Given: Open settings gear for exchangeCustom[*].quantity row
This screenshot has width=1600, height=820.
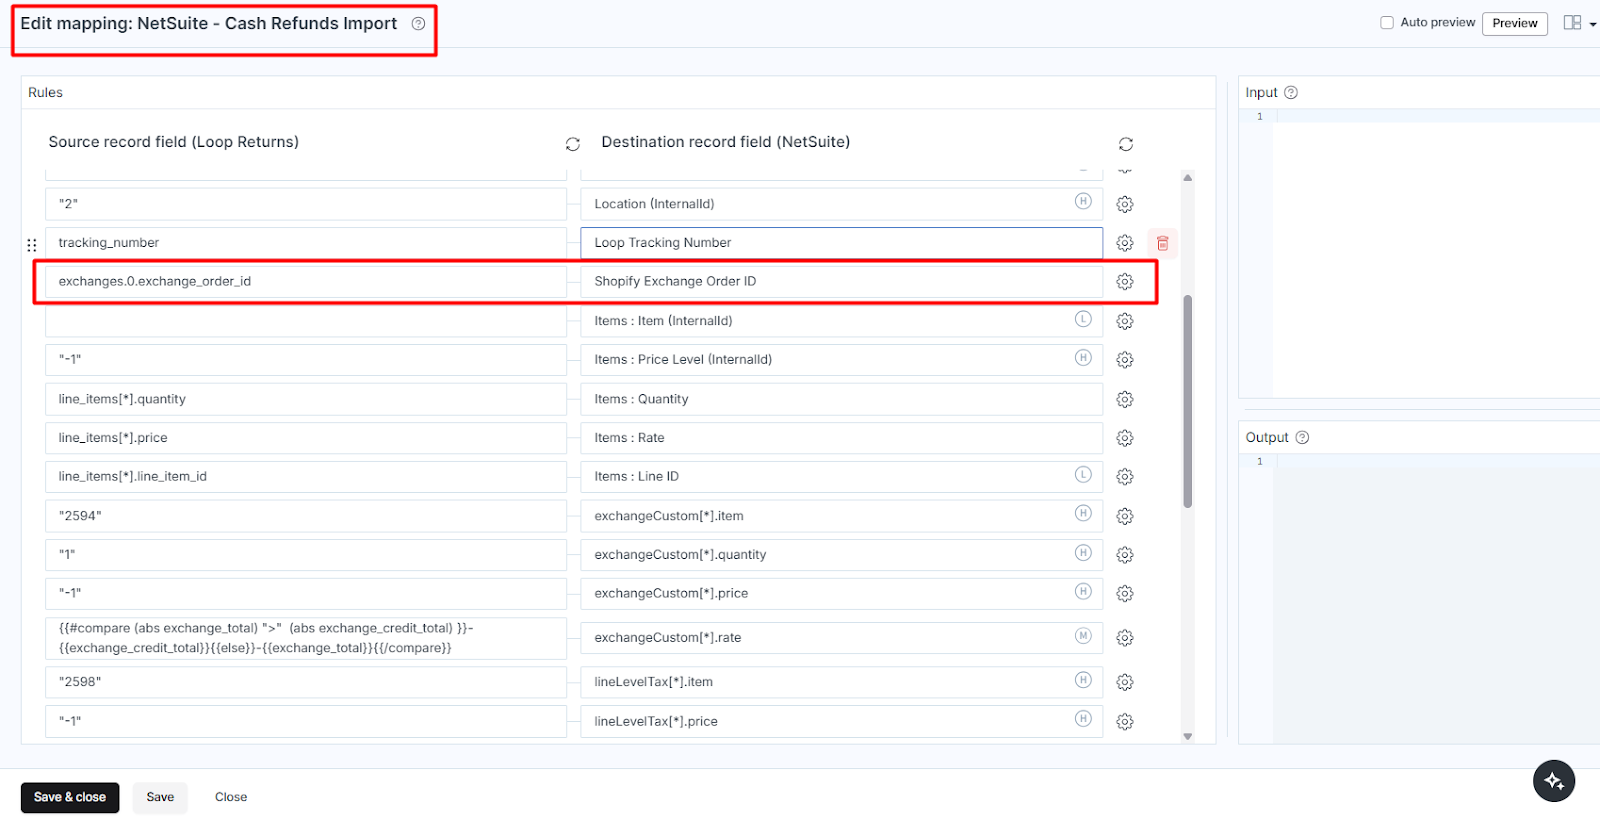Looking at the screenshot, I should click(x=1125, y=555).
